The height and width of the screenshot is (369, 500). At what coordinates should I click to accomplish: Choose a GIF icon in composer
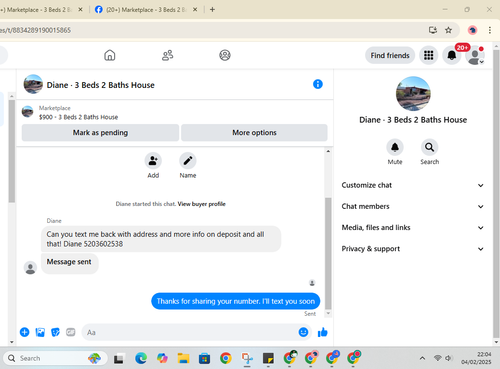71,332
